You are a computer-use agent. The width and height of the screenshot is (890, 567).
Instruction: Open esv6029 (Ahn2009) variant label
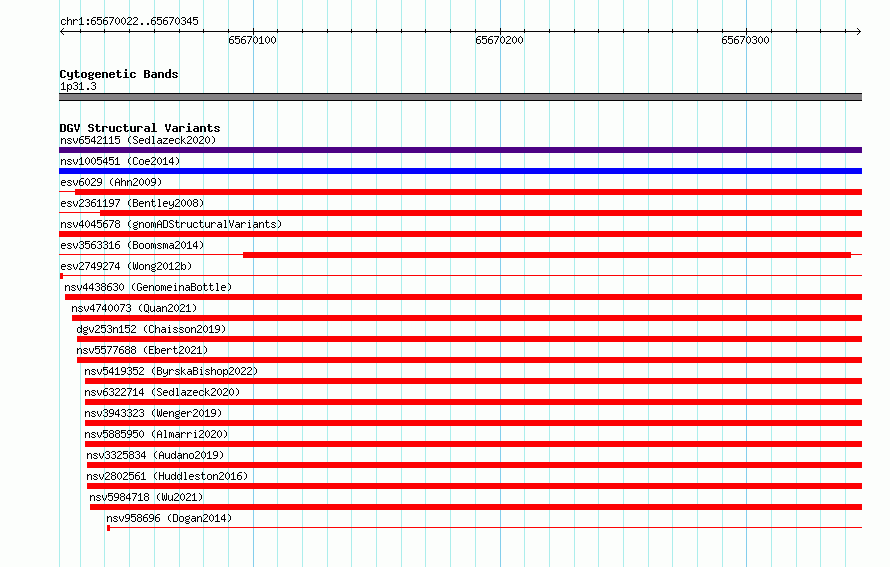pyautogui.click(x=111, y=182)
